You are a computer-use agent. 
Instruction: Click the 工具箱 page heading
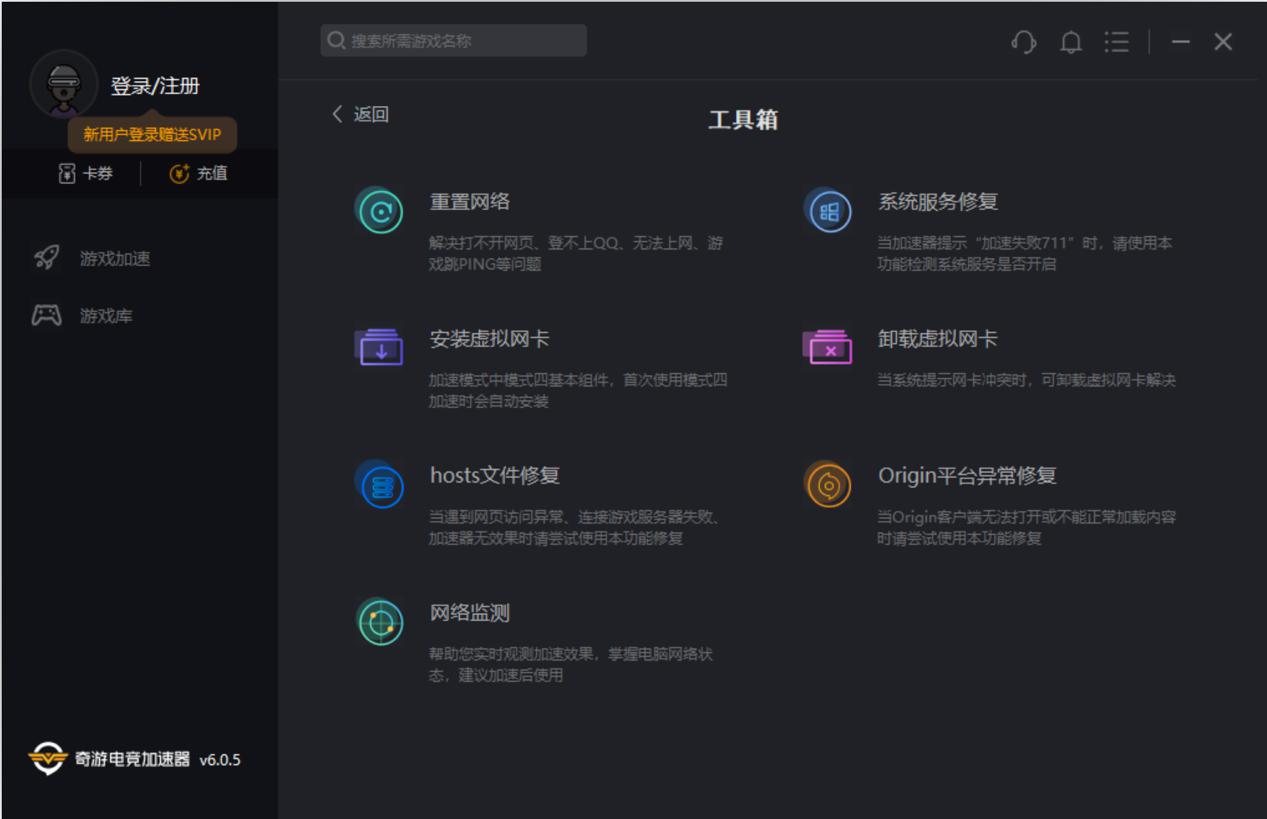[743, 120]
